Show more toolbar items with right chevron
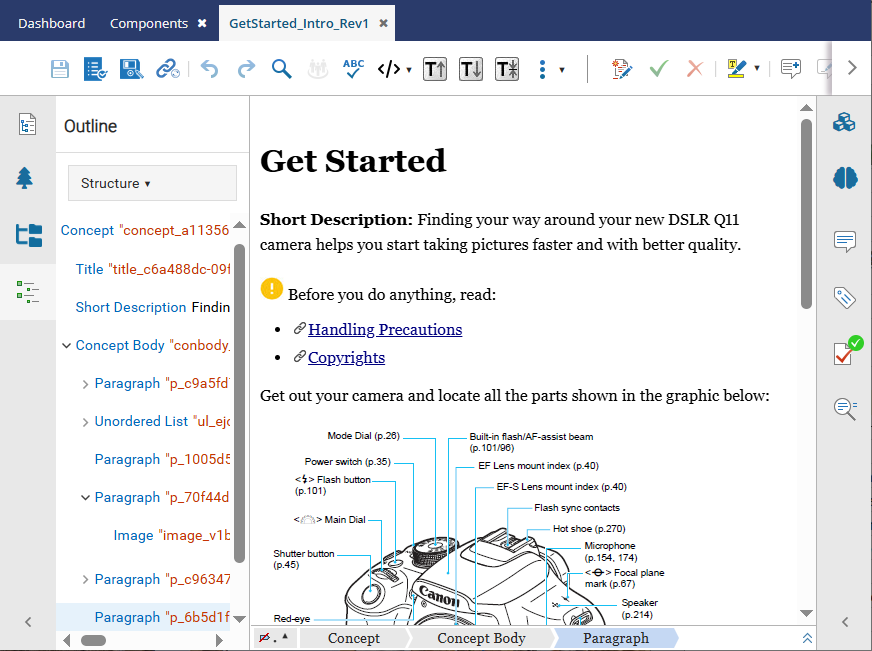The image size is (872, 651). click(x=852, y=68)
